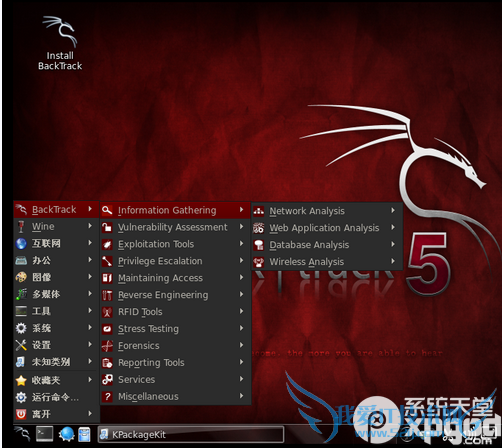Click the Install BackTrack label text
Screen dimensions: 502x448
point(60,61)
